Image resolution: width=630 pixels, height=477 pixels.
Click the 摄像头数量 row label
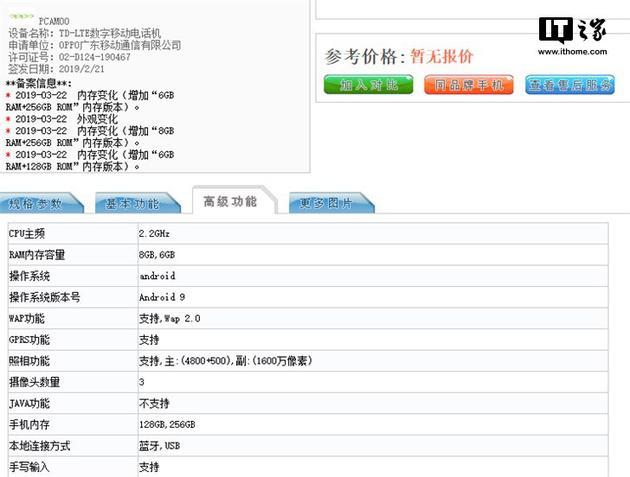tap(35, 382)
